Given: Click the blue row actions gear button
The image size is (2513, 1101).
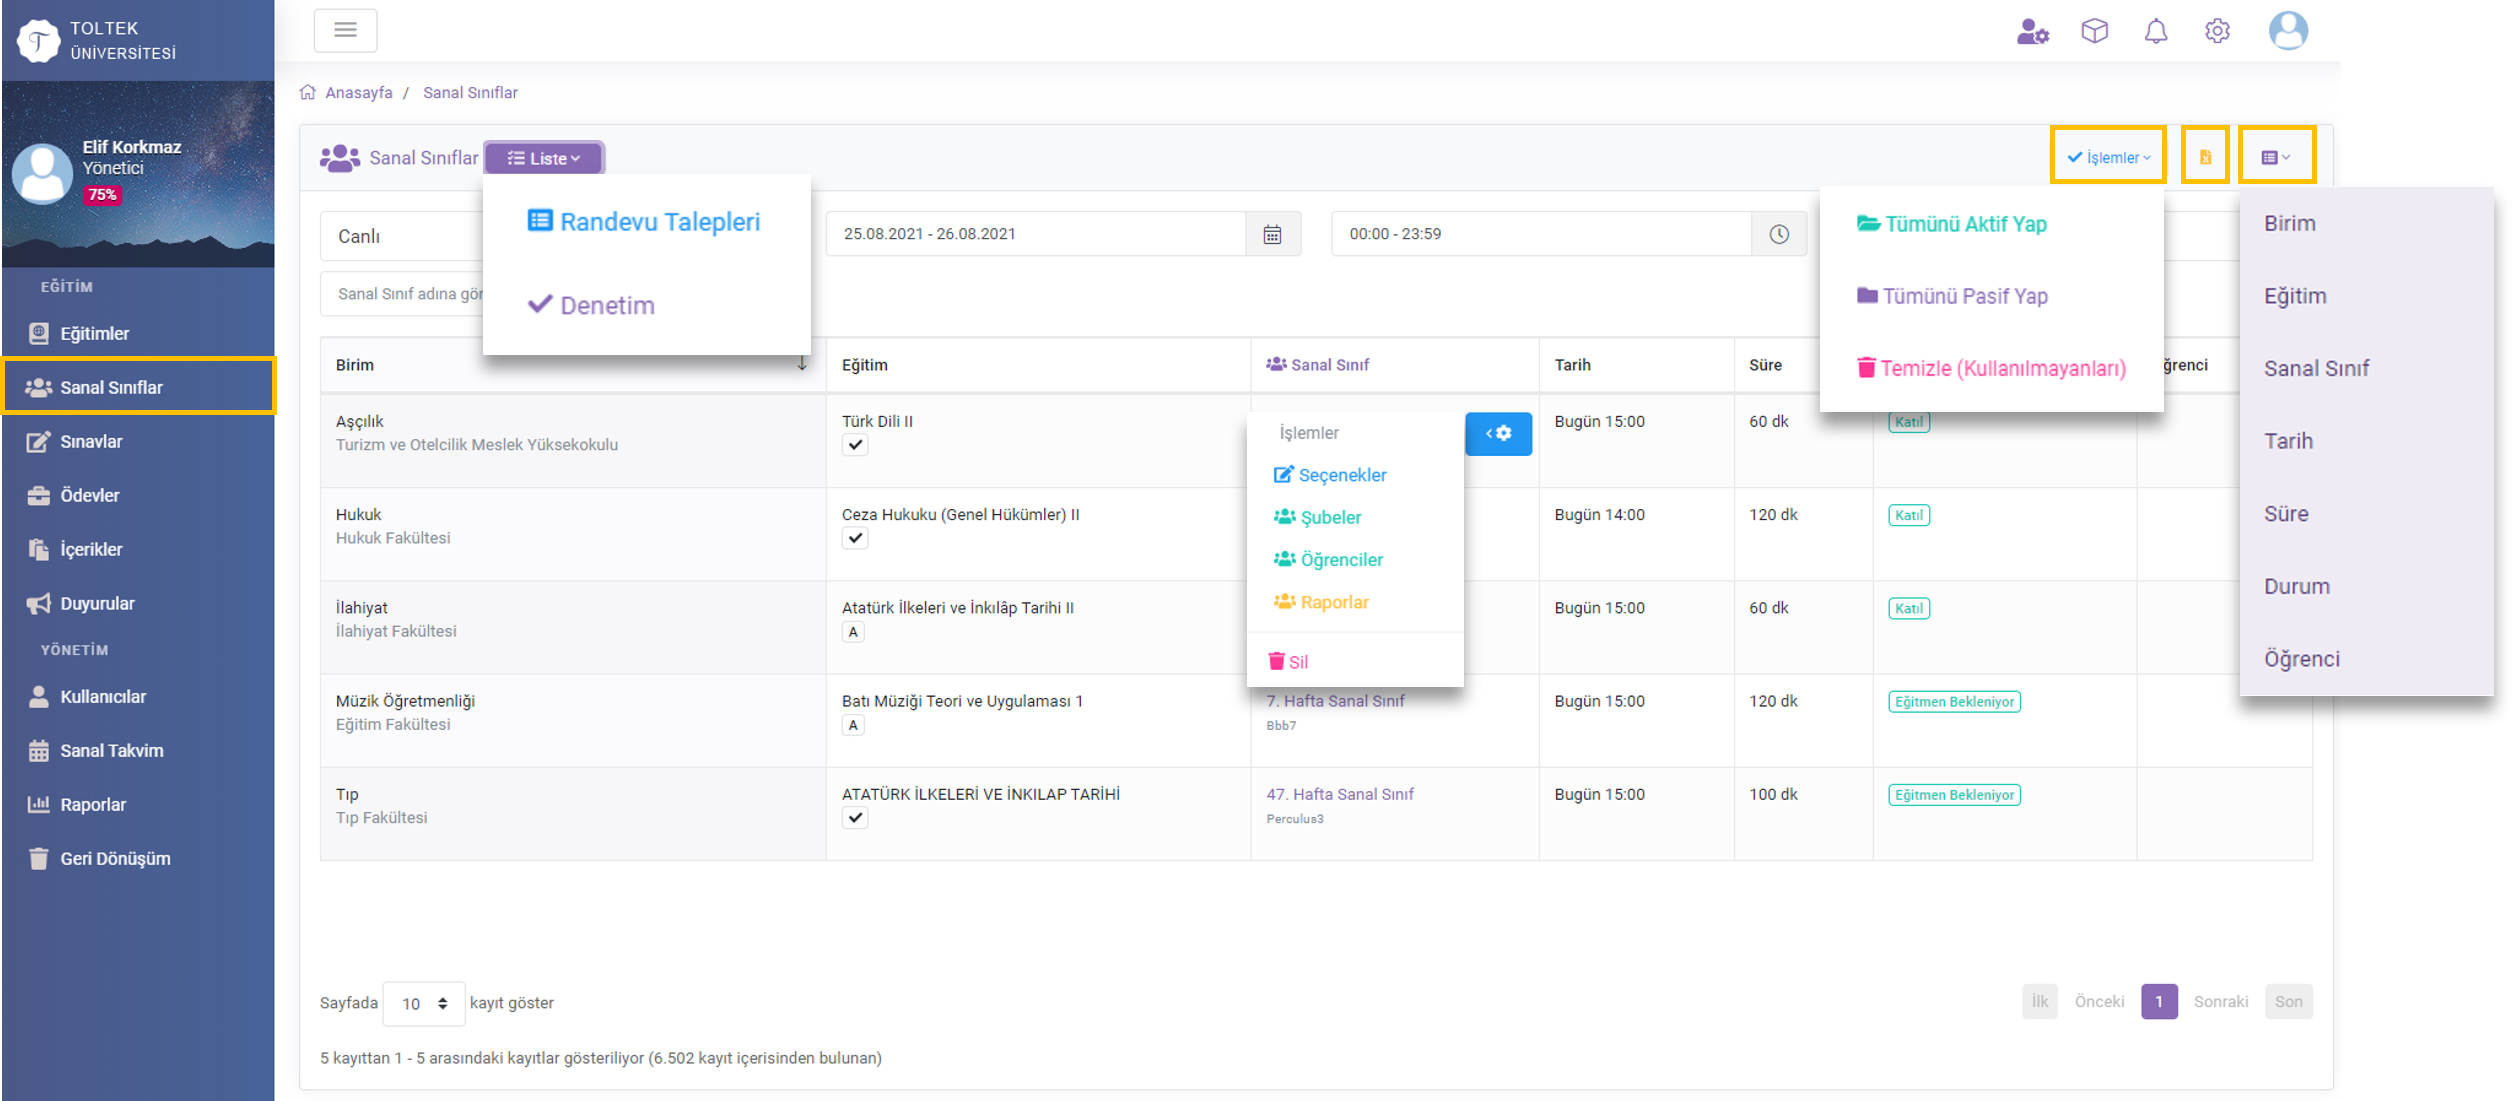Looking at the screenshot, I should click(x=1497, y=434).
